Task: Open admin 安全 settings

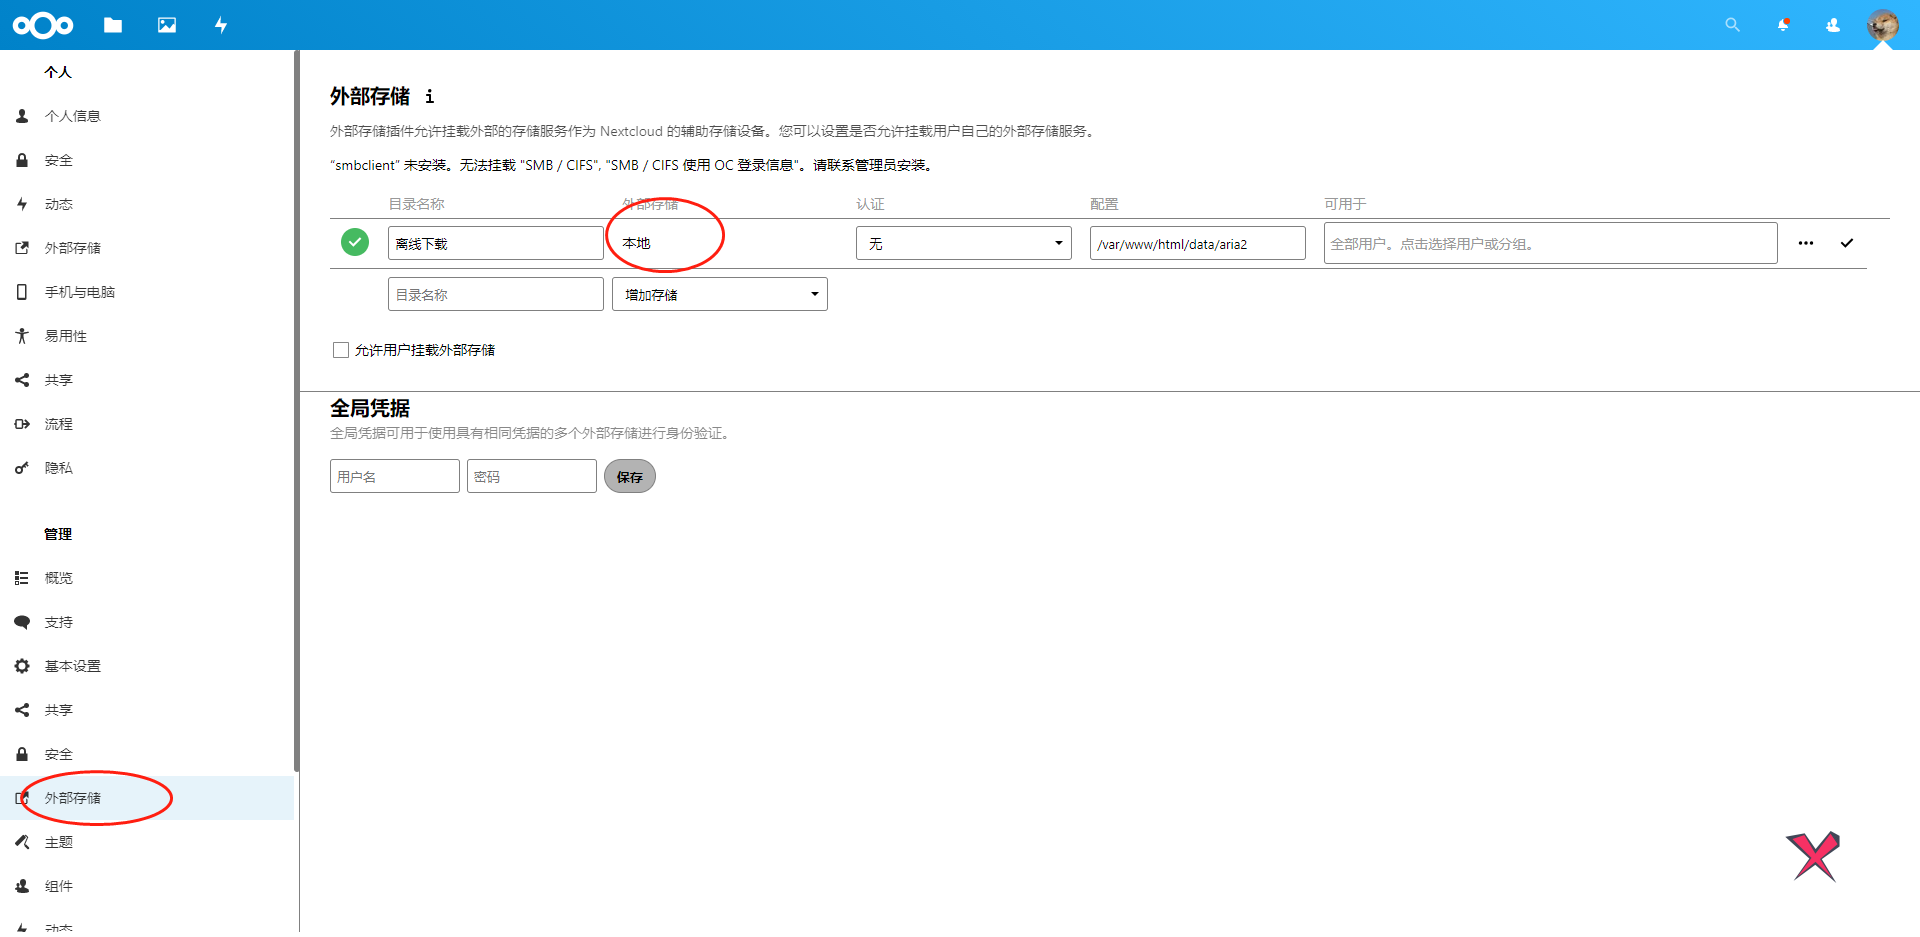Action: (147, 754)
